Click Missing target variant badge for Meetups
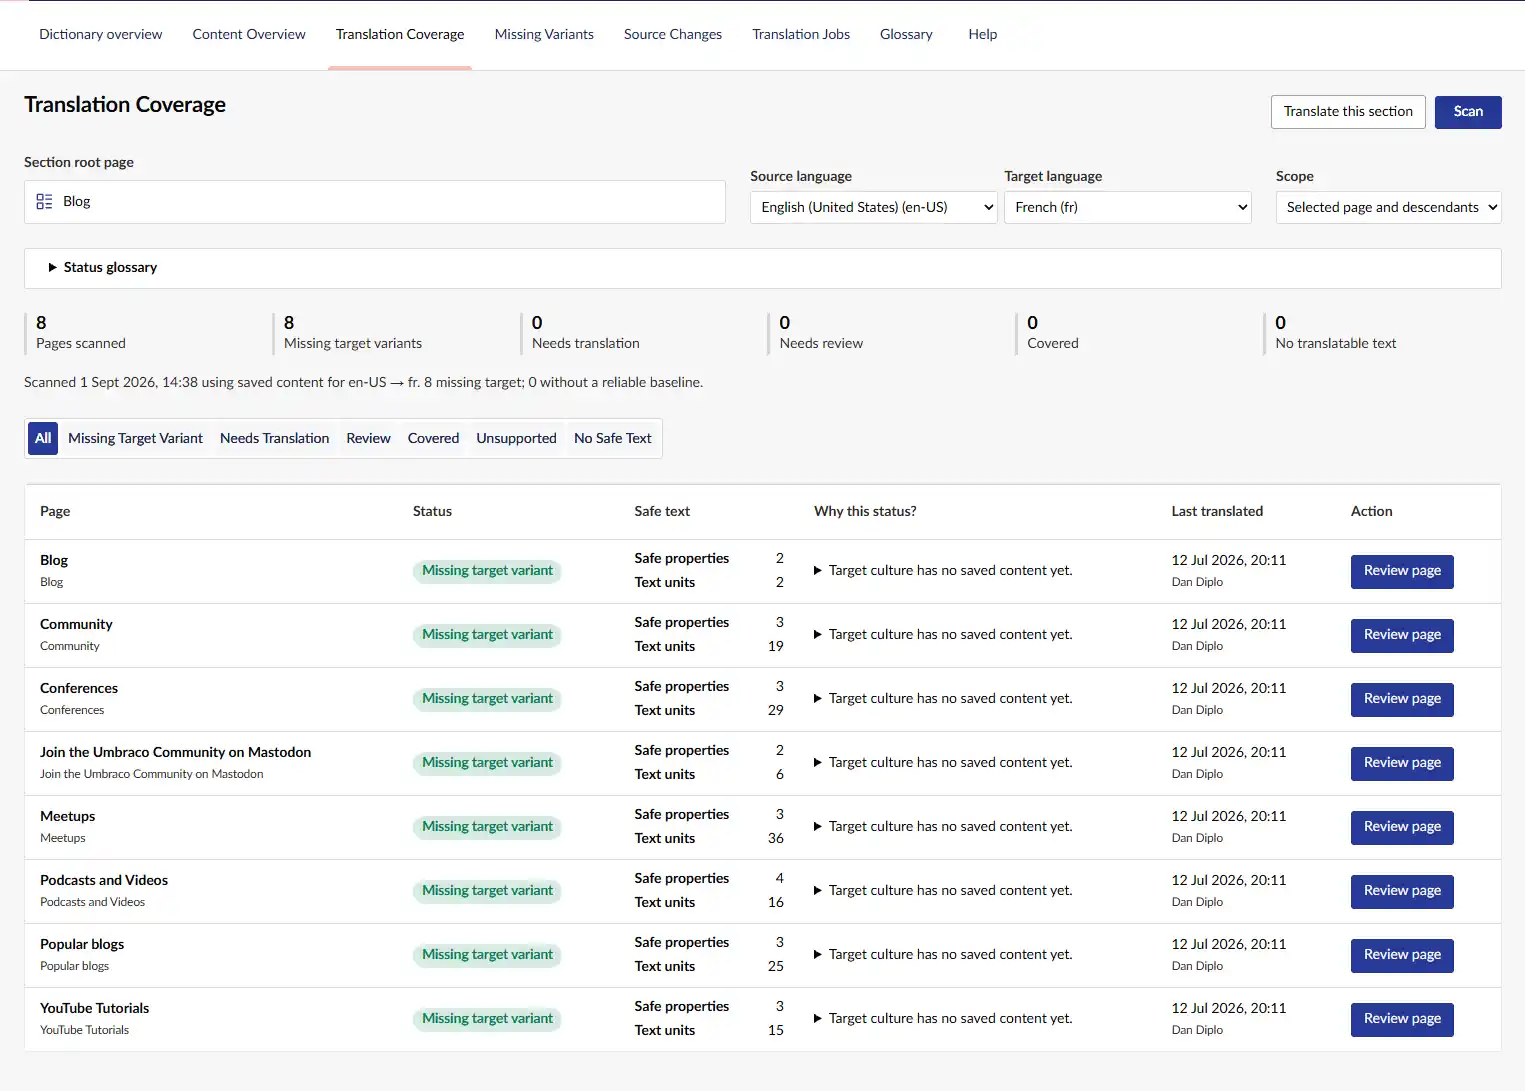 [x=487, y=827]
